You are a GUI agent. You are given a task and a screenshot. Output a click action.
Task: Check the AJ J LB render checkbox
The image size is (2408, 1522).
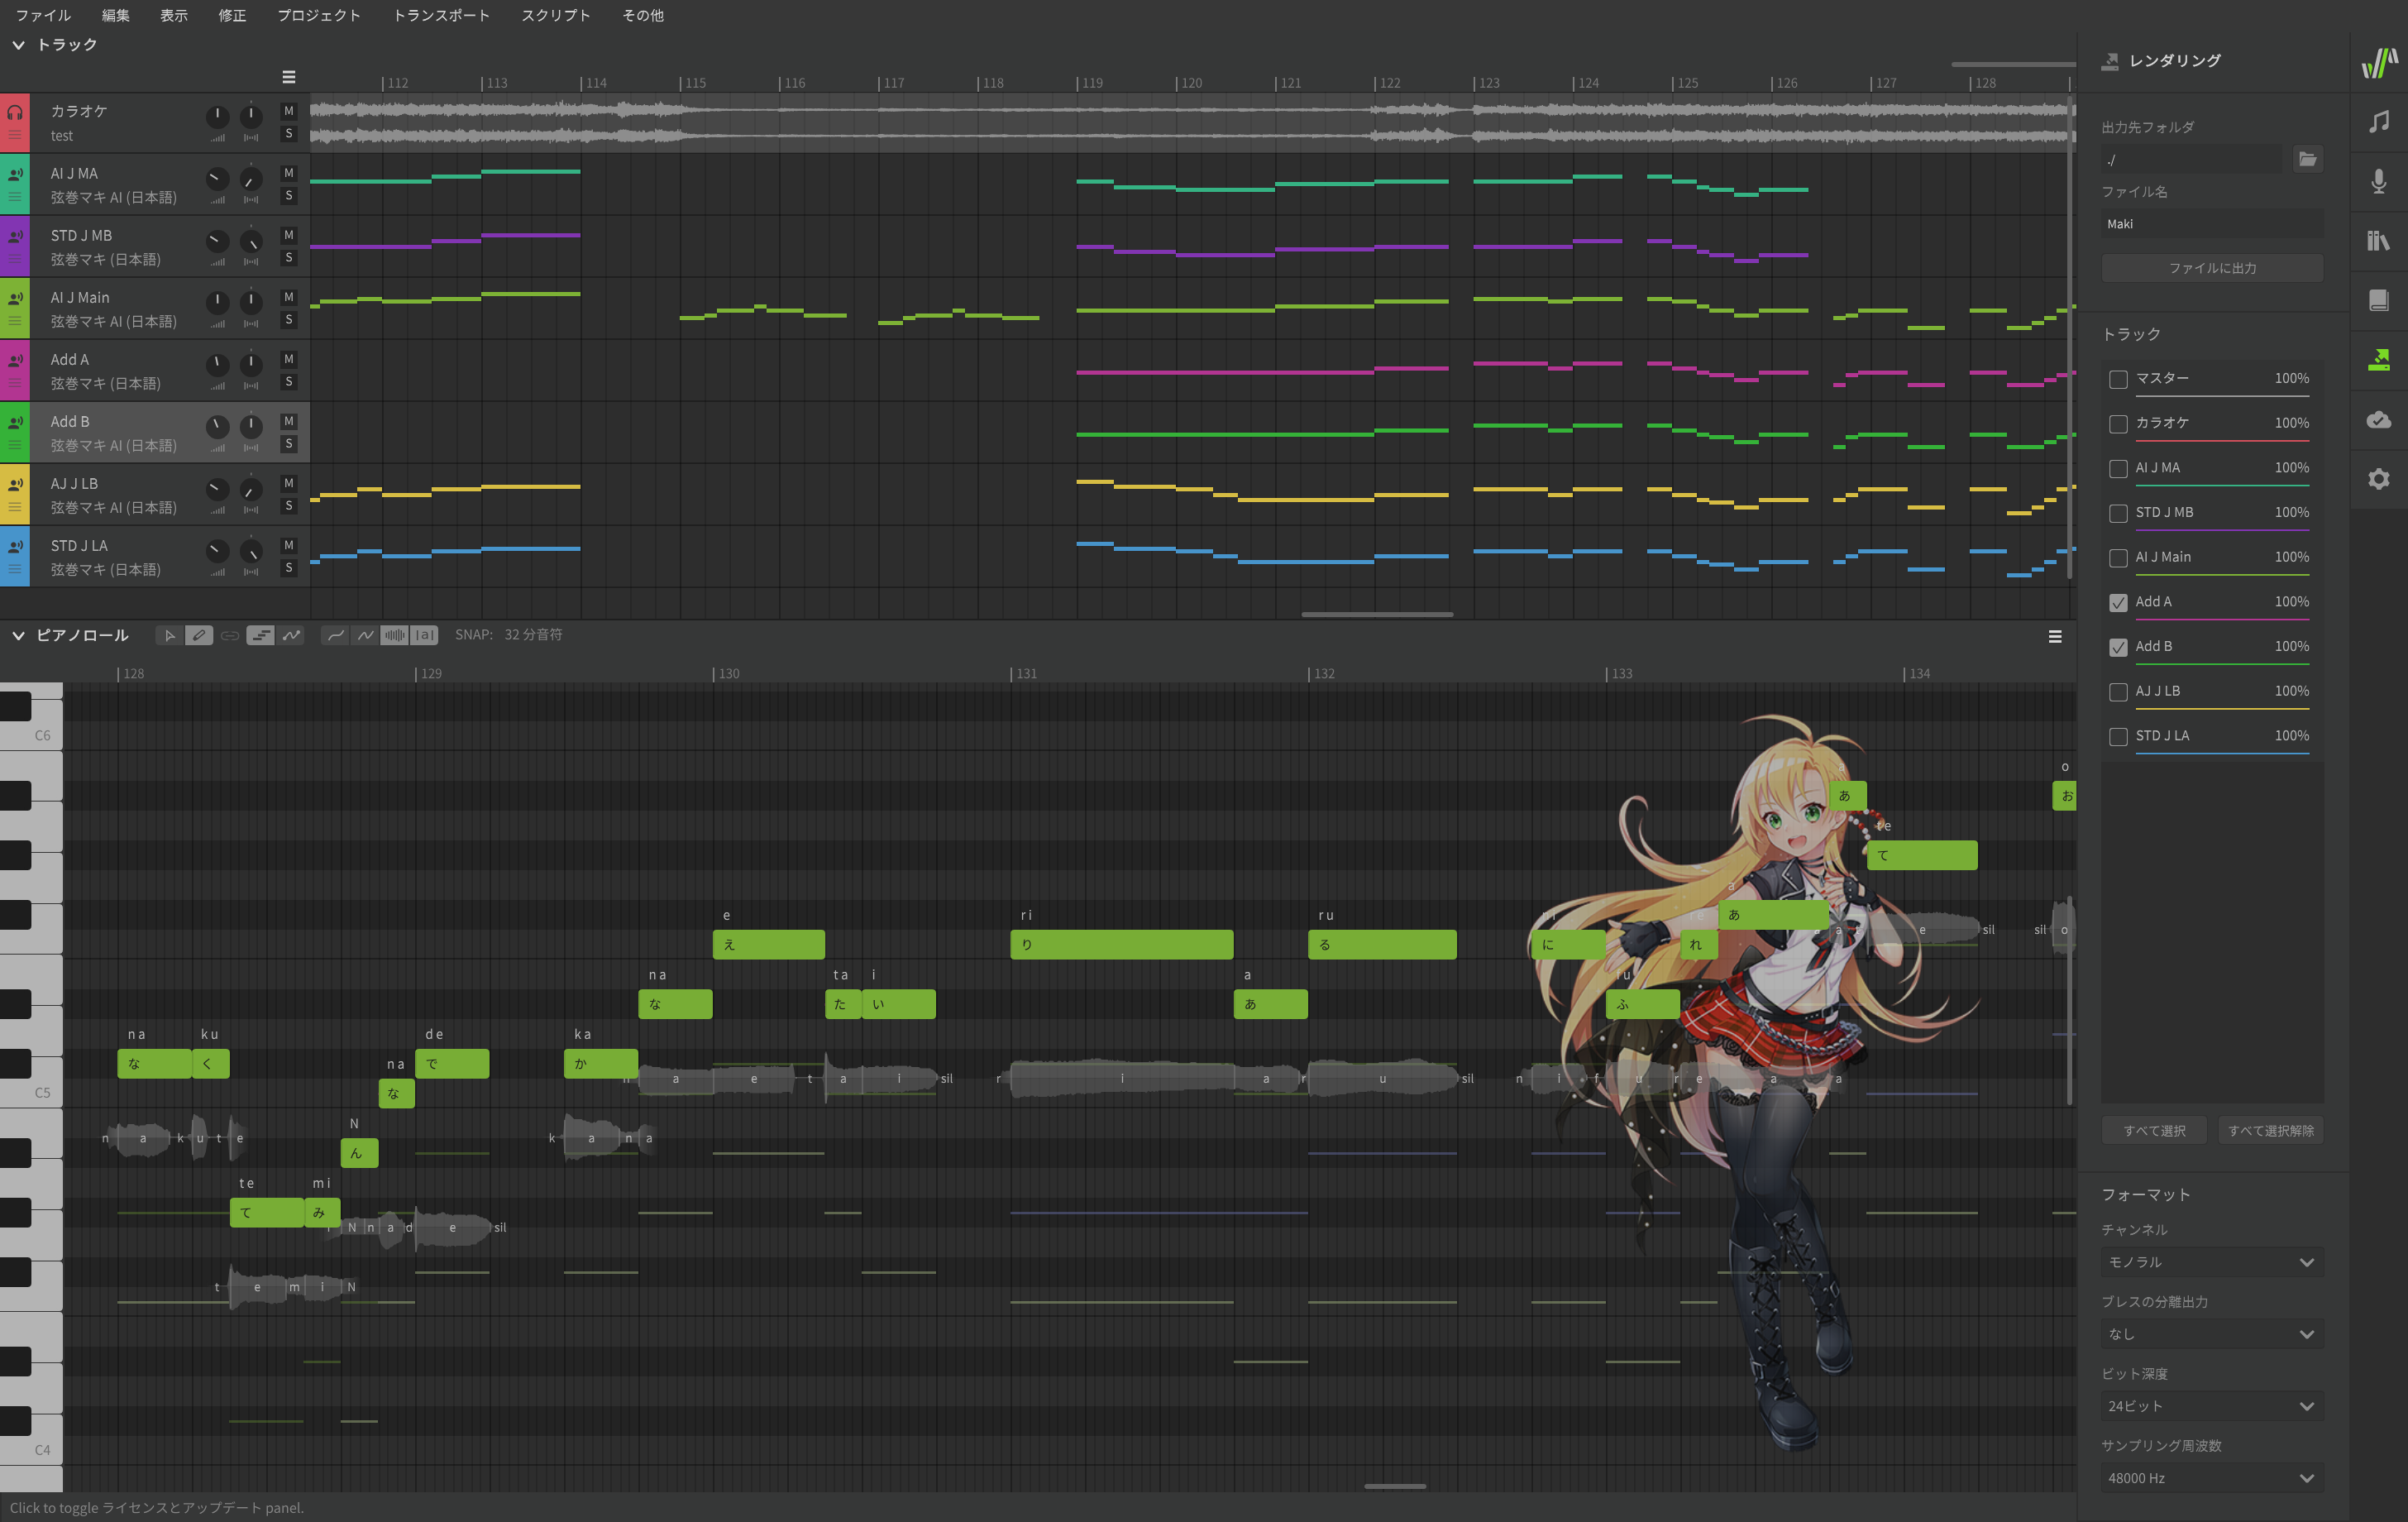(2118, 692)
